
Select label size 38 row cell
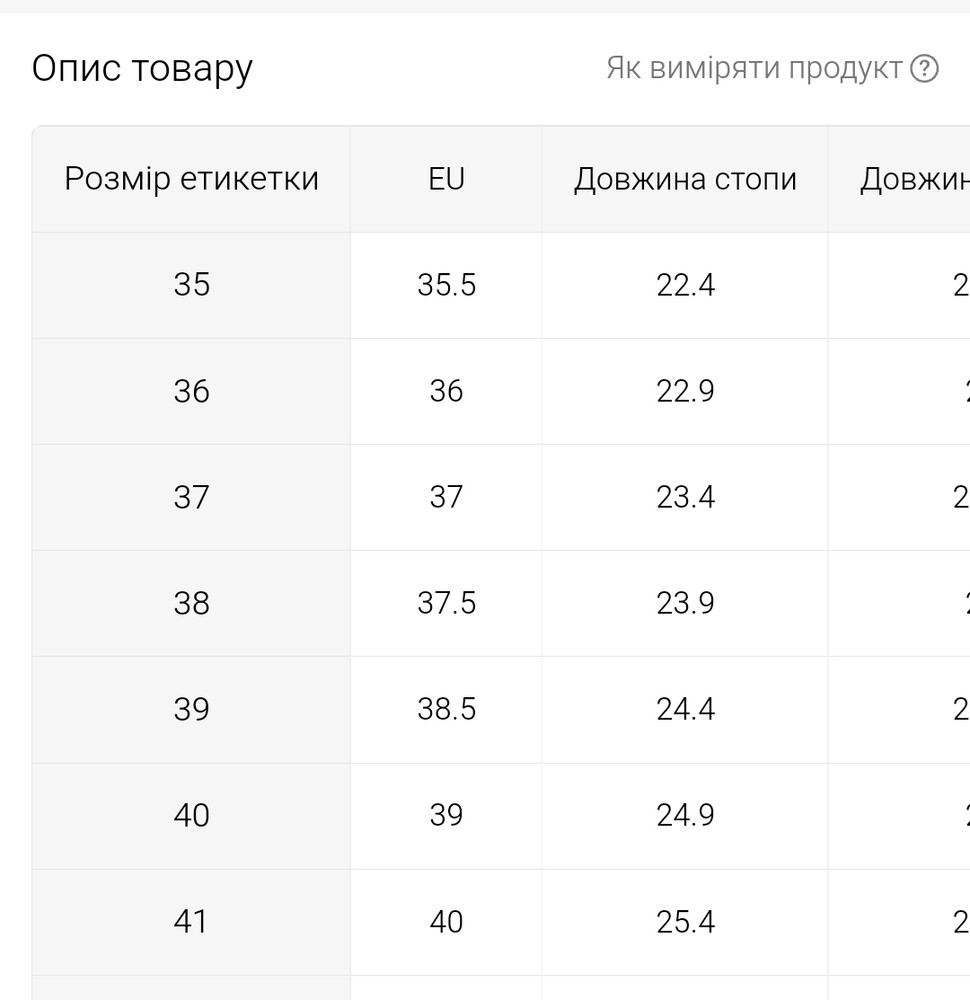(191, 603)
